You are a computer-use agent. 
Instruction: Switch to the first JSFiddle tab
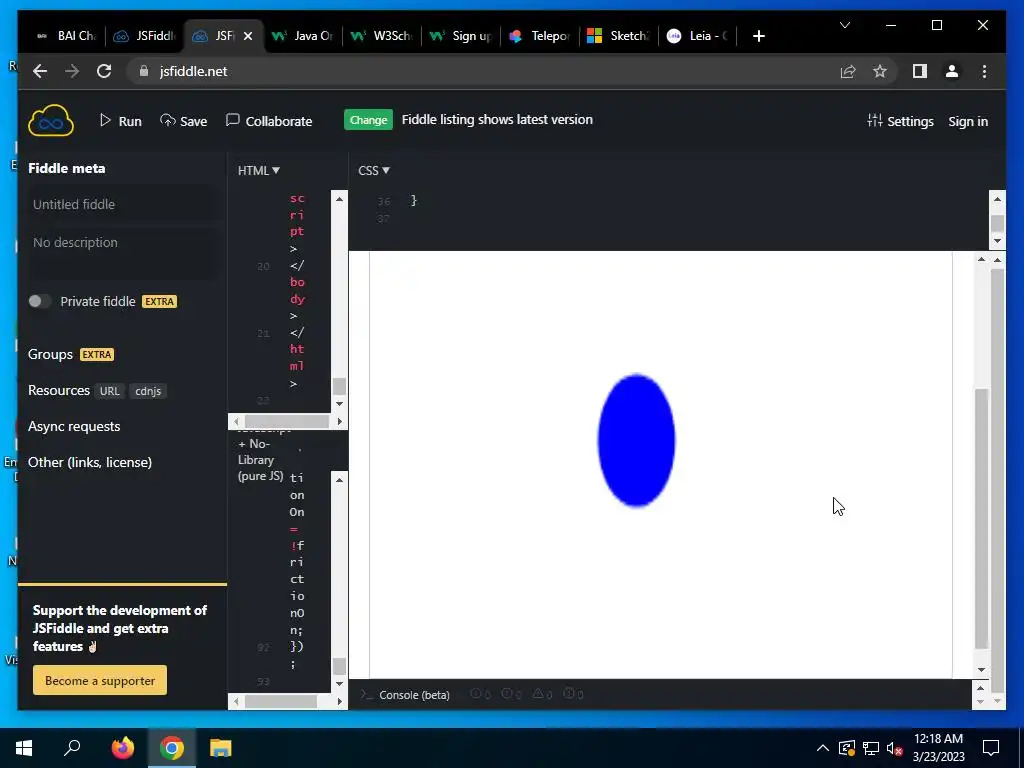[145, 36]
